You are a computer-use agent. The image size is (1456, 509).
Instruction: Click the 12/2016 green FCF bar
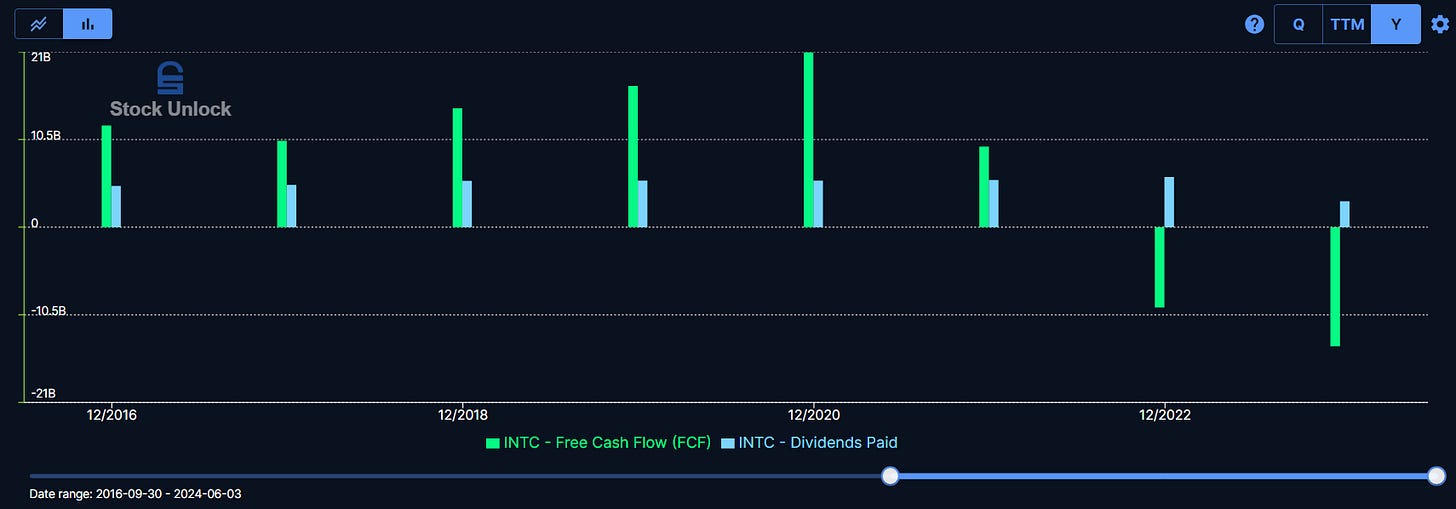(x=106, y=176)
